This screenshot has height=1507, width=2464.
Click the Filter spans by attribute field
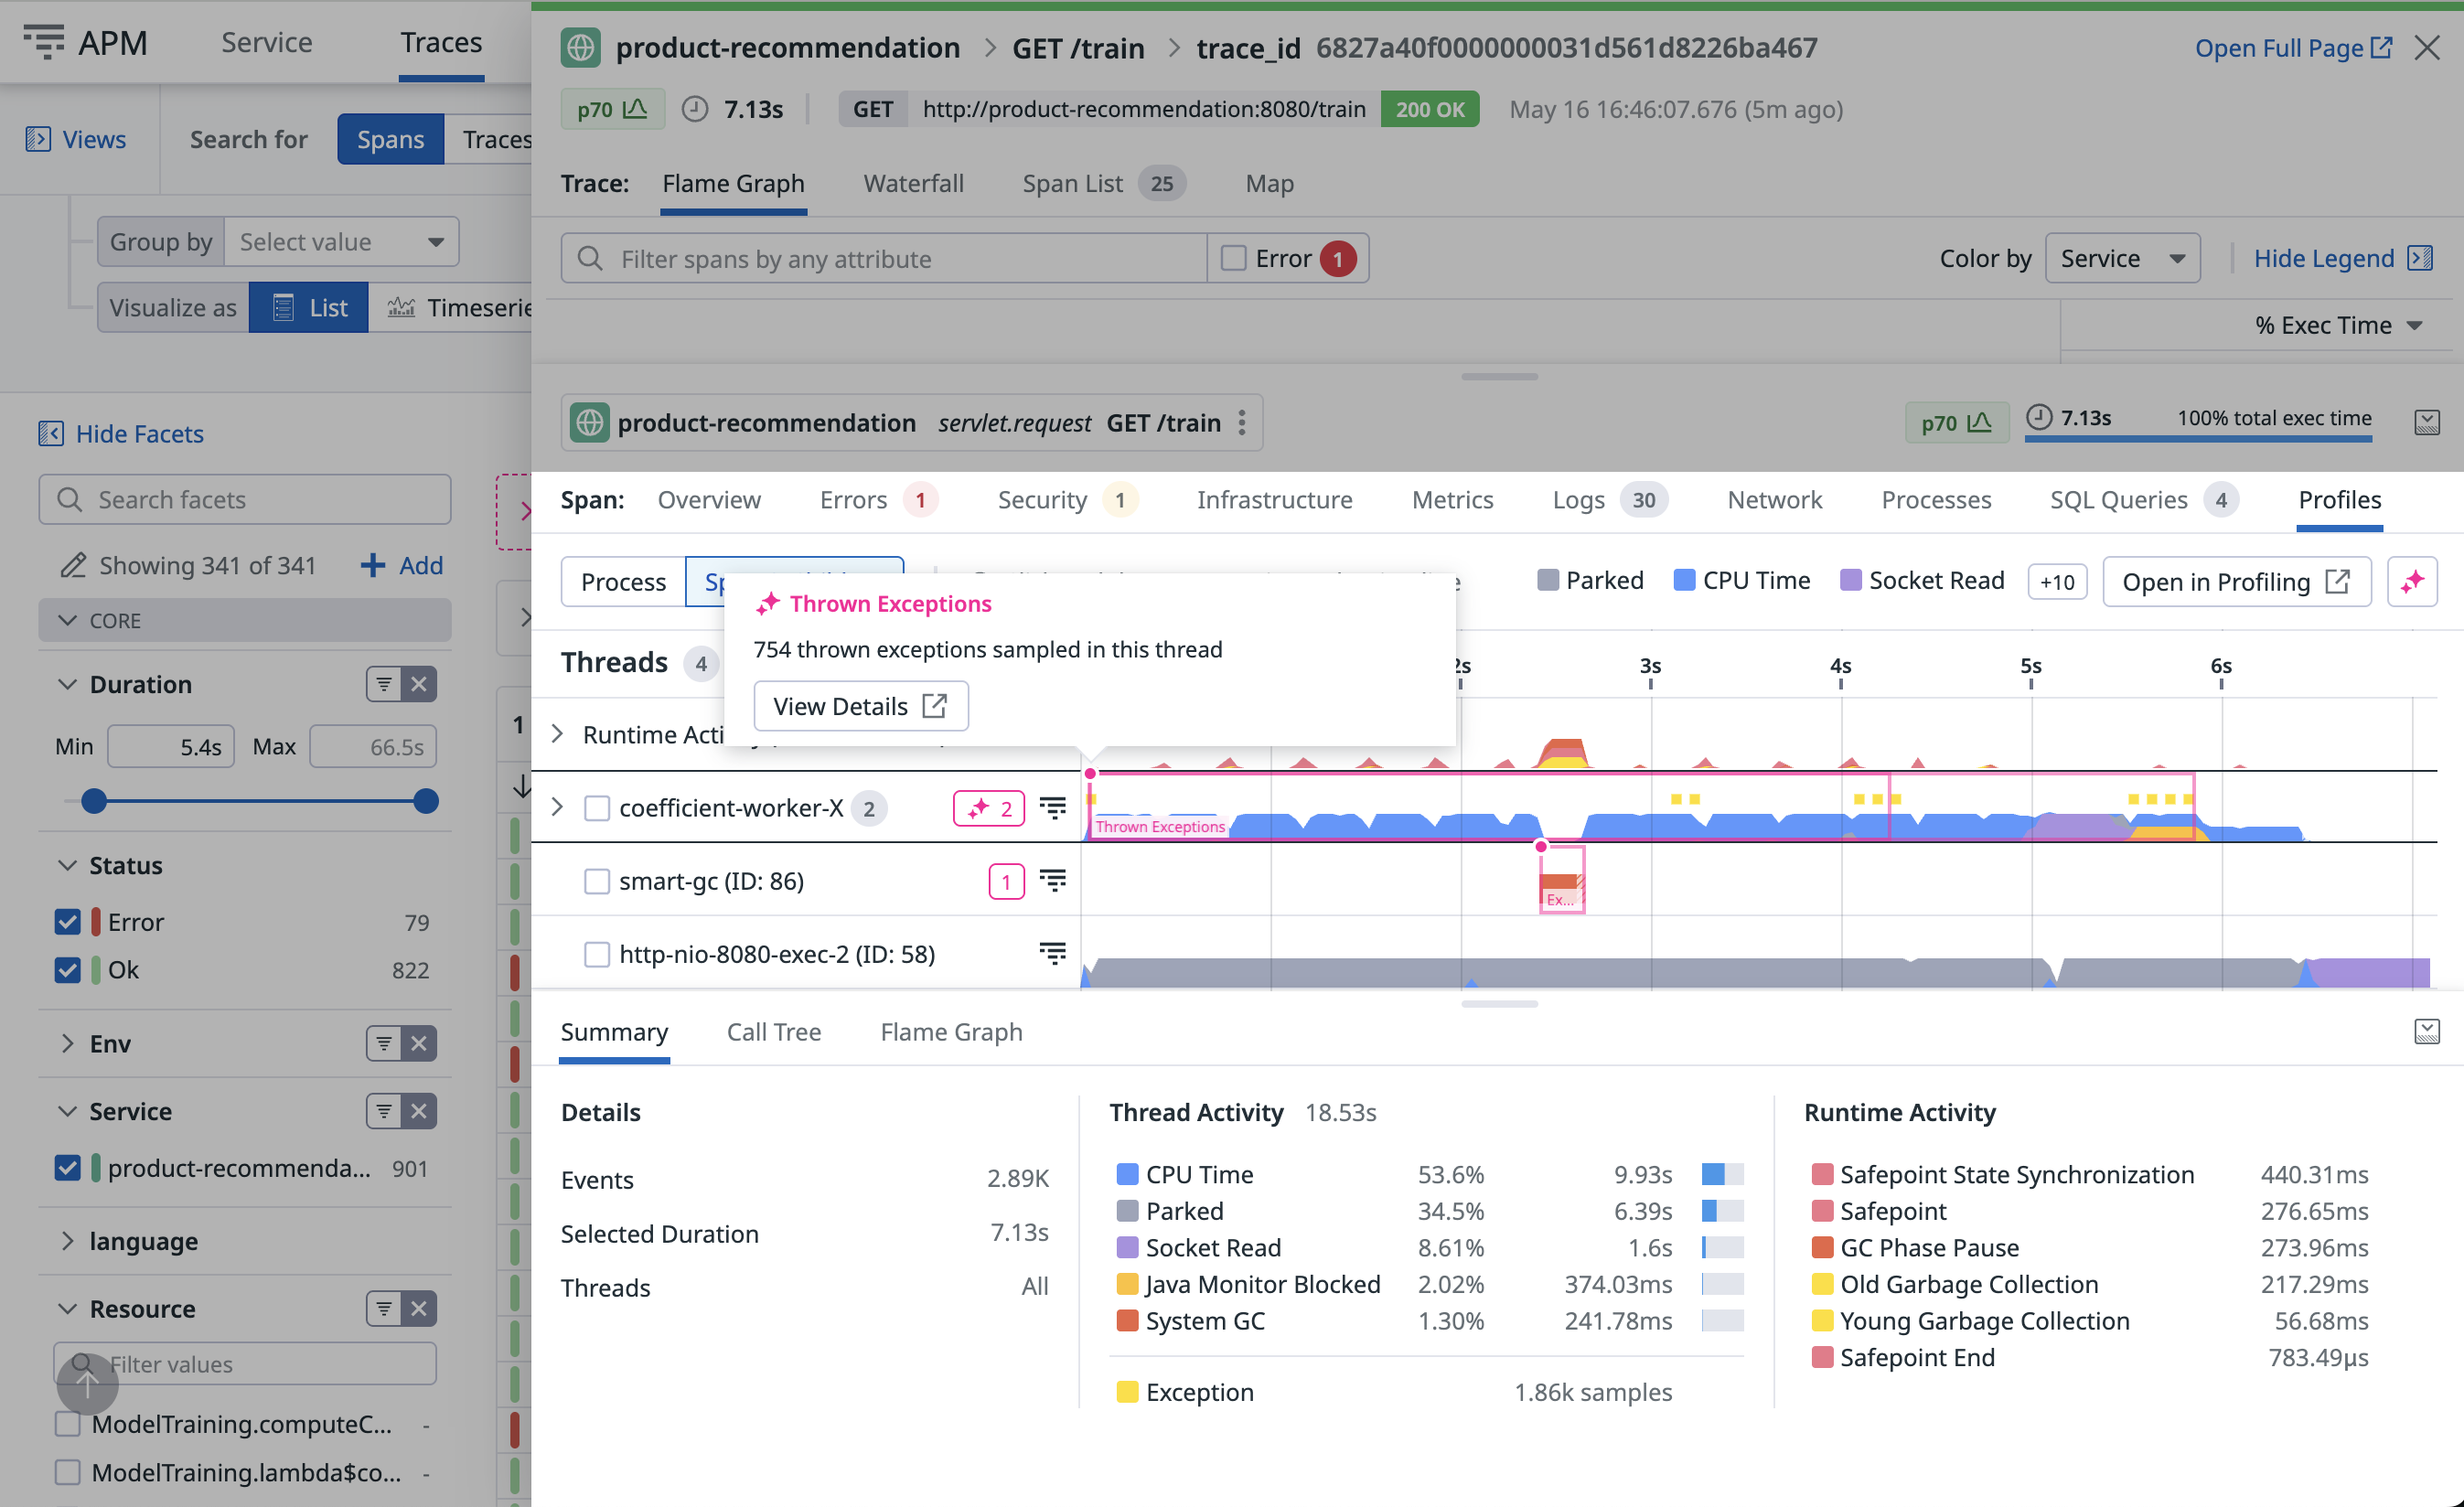tap(884, 259)
